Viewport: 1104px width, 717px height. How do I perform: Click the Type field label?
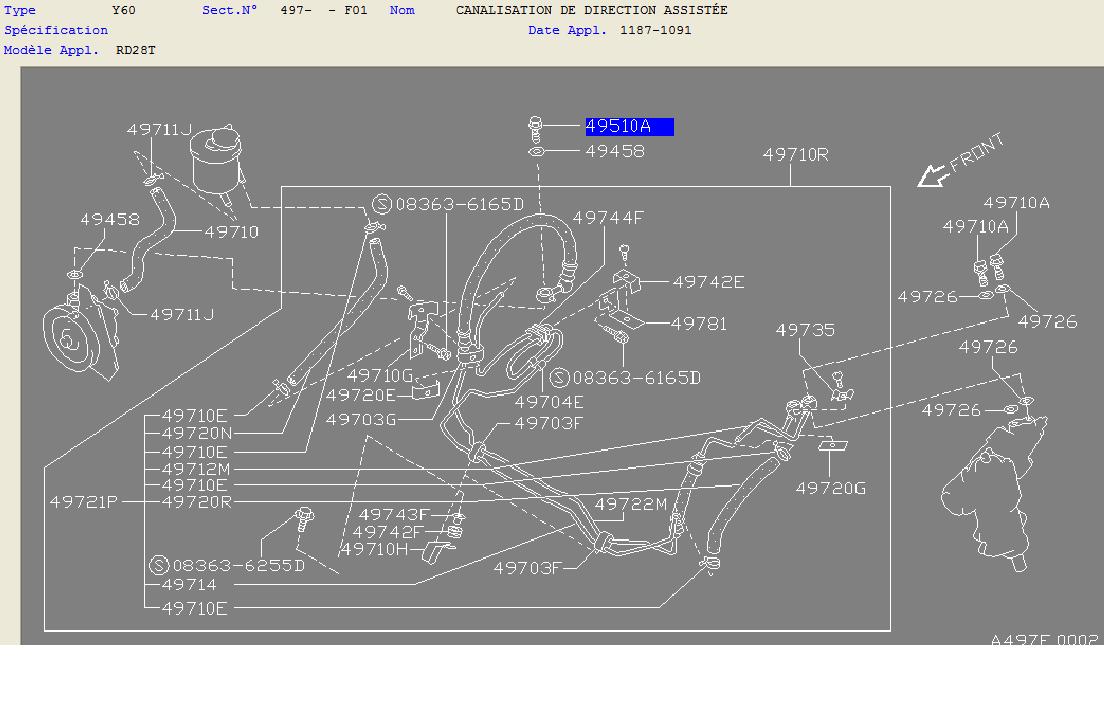[x=20, y=11]
